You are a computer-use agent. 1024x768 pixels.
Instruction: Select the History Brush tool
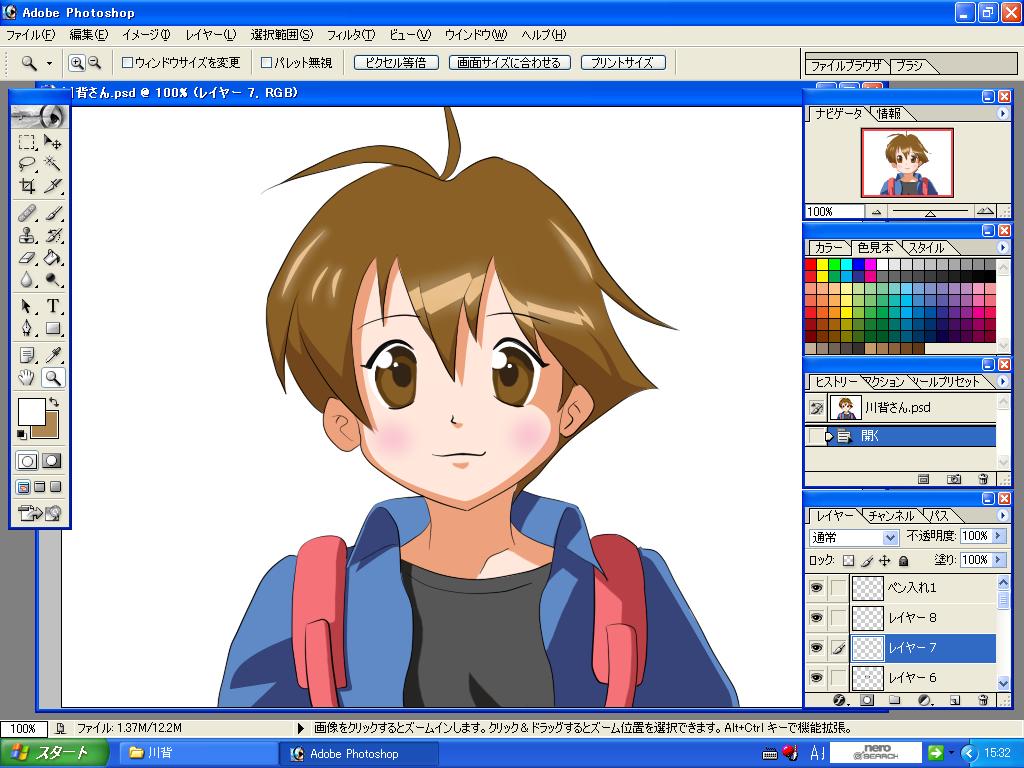[52, 235]
